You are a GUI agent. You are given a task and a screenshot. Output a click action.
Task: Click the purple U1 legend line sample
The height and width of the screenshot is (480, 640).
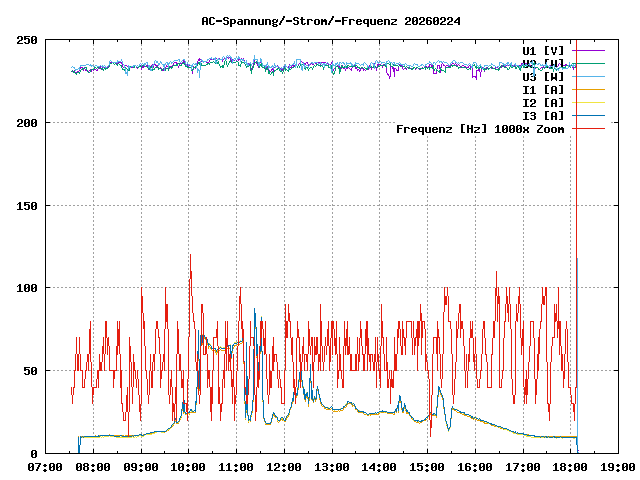[x=588, y=50]
